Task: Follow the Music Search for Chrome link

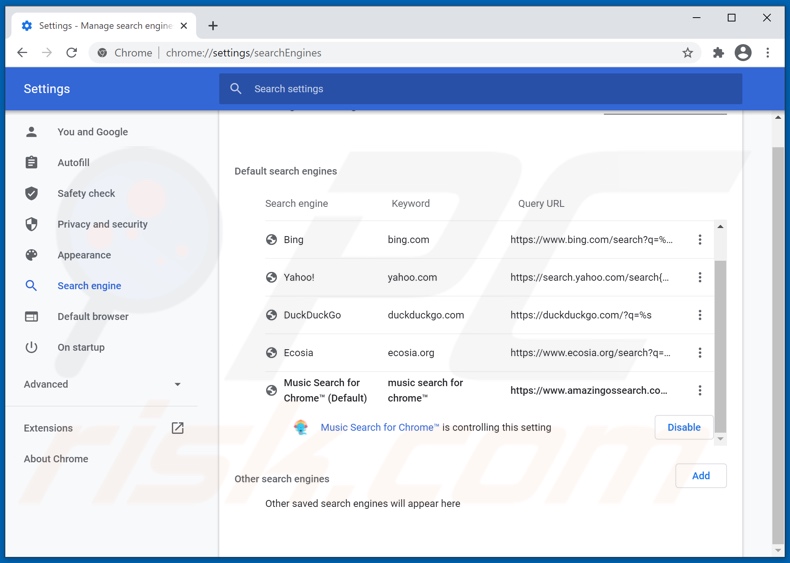Action: pos(380,427)
